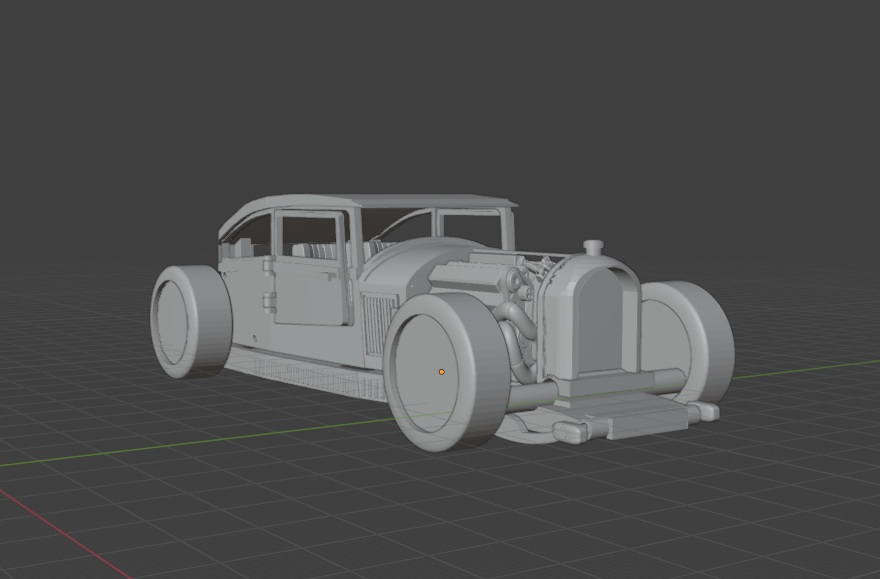
Task: Select the rear left wheel of the car
Action: point(191,321)
